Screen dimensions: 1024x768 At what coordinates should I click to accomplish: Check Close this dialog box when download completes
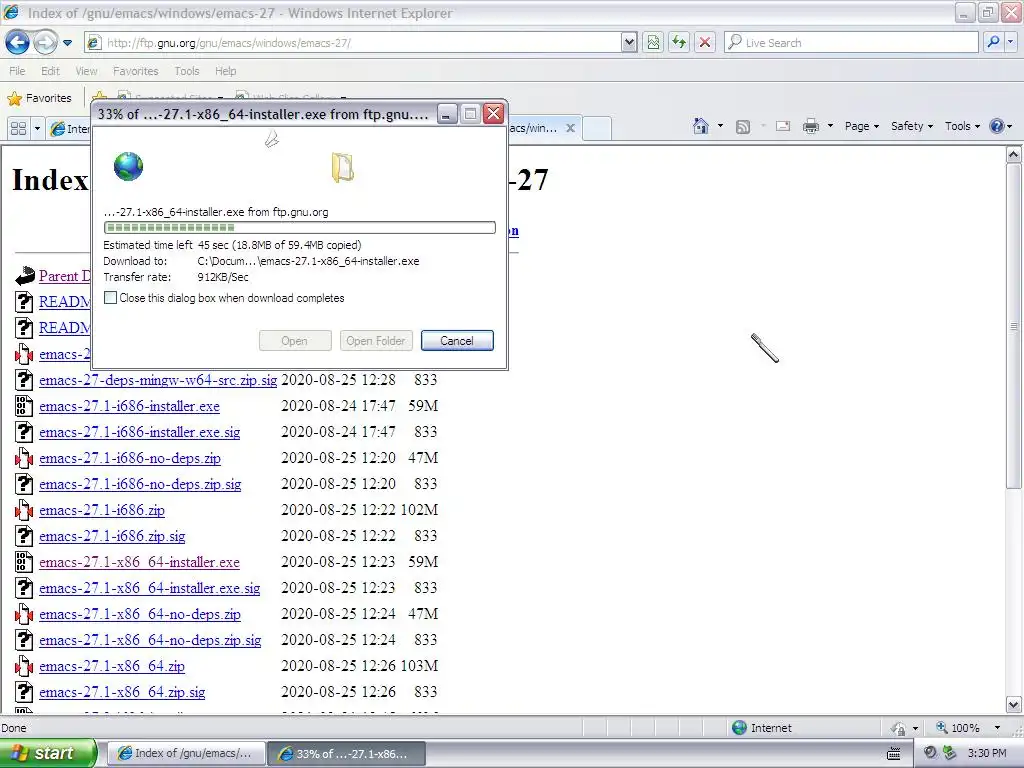click(110, 298)
